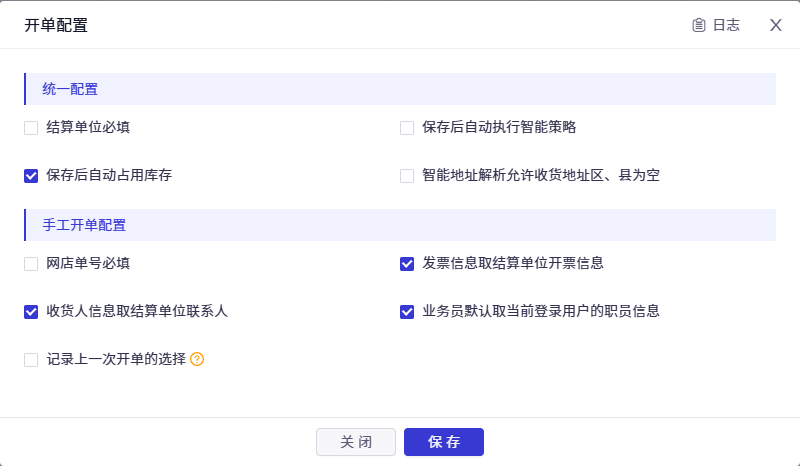Viewport: 800px width, 466px height.
Task: Uncheck 保存后自动占用库存 checkbox
Action: pos(31,176)
